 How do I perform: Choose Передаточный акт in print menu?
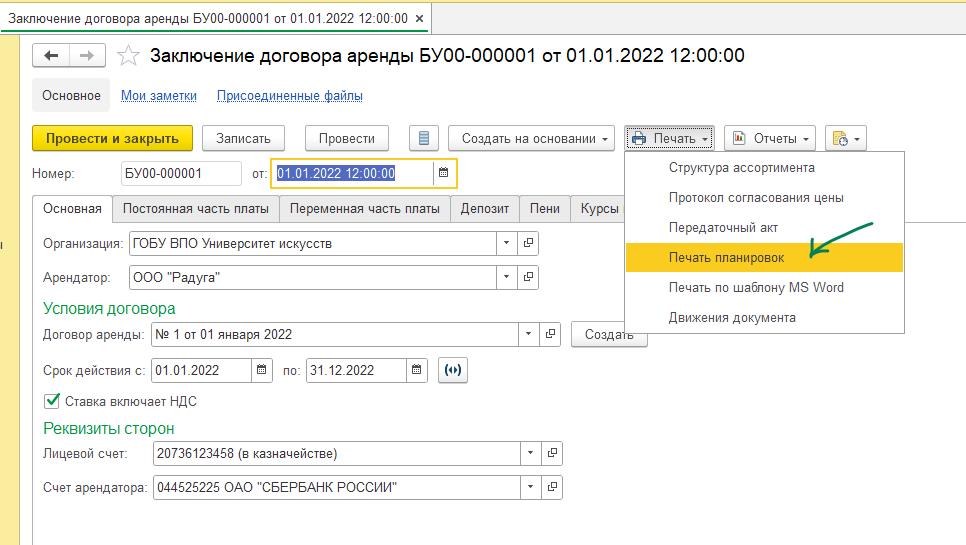(x=723, y=227)
